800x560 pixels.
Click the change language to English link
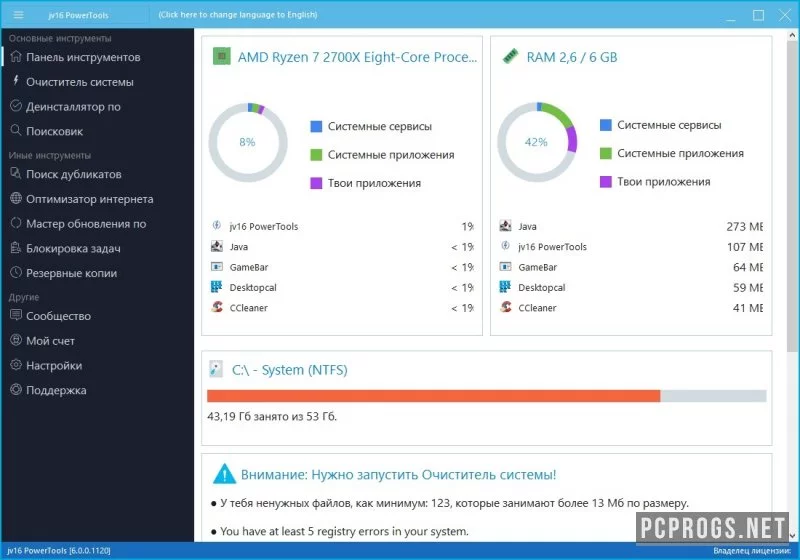pyautogui.click(x=238, y=15)
